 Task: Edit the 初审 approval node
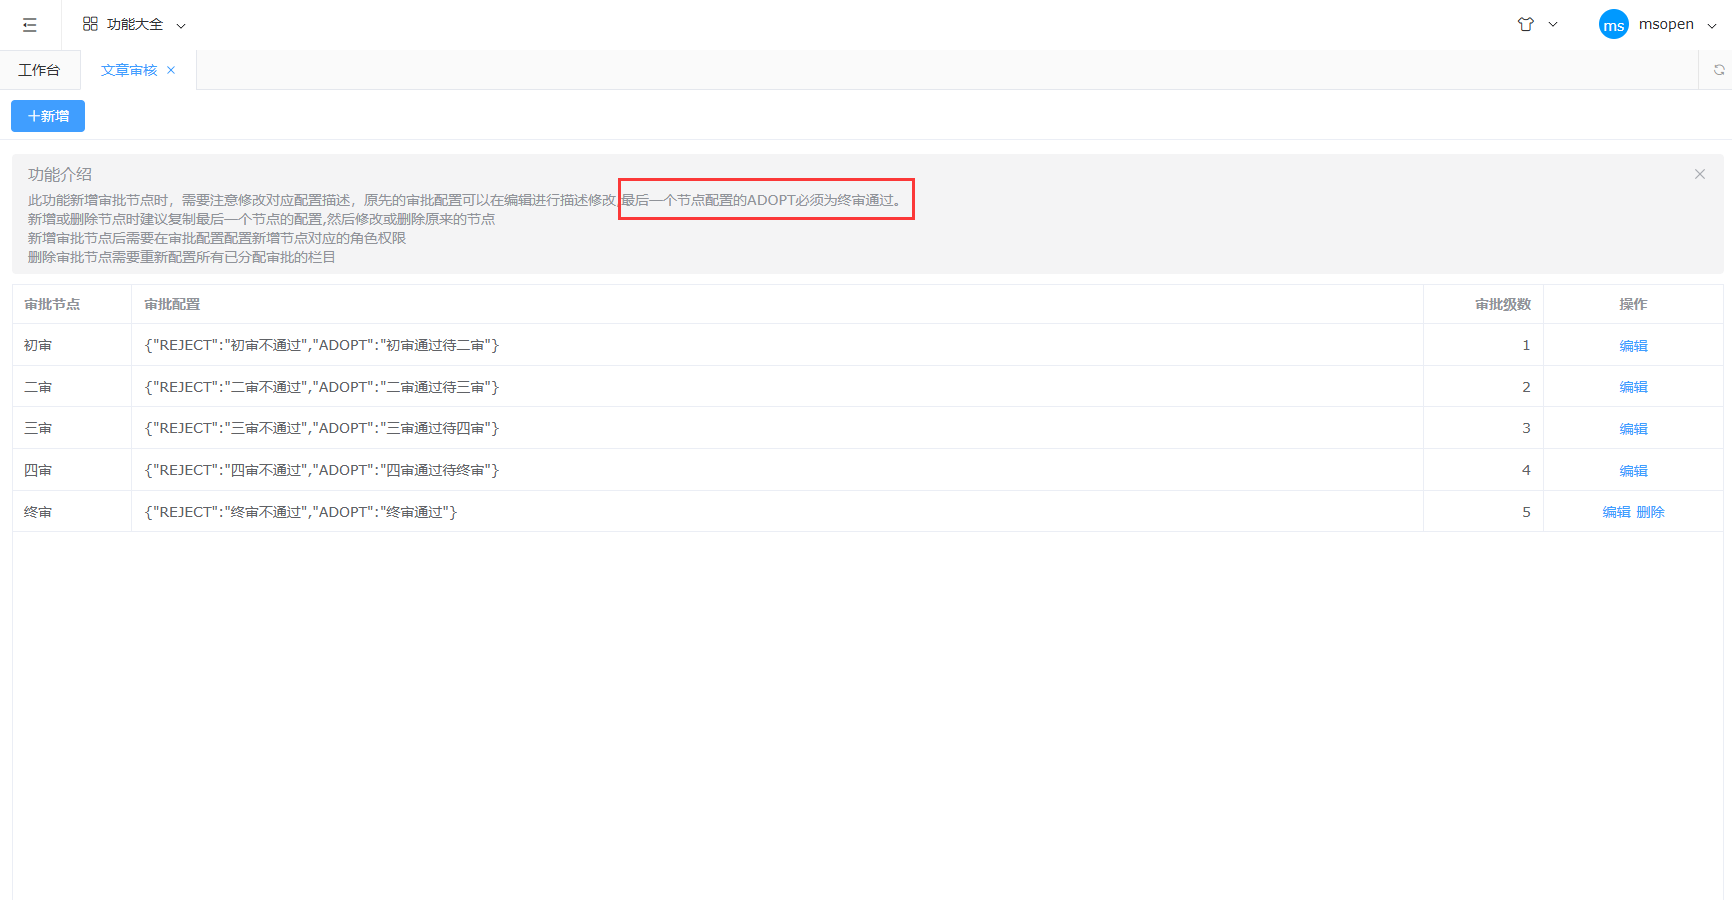pyautogui.click(x=1633, y=346)
